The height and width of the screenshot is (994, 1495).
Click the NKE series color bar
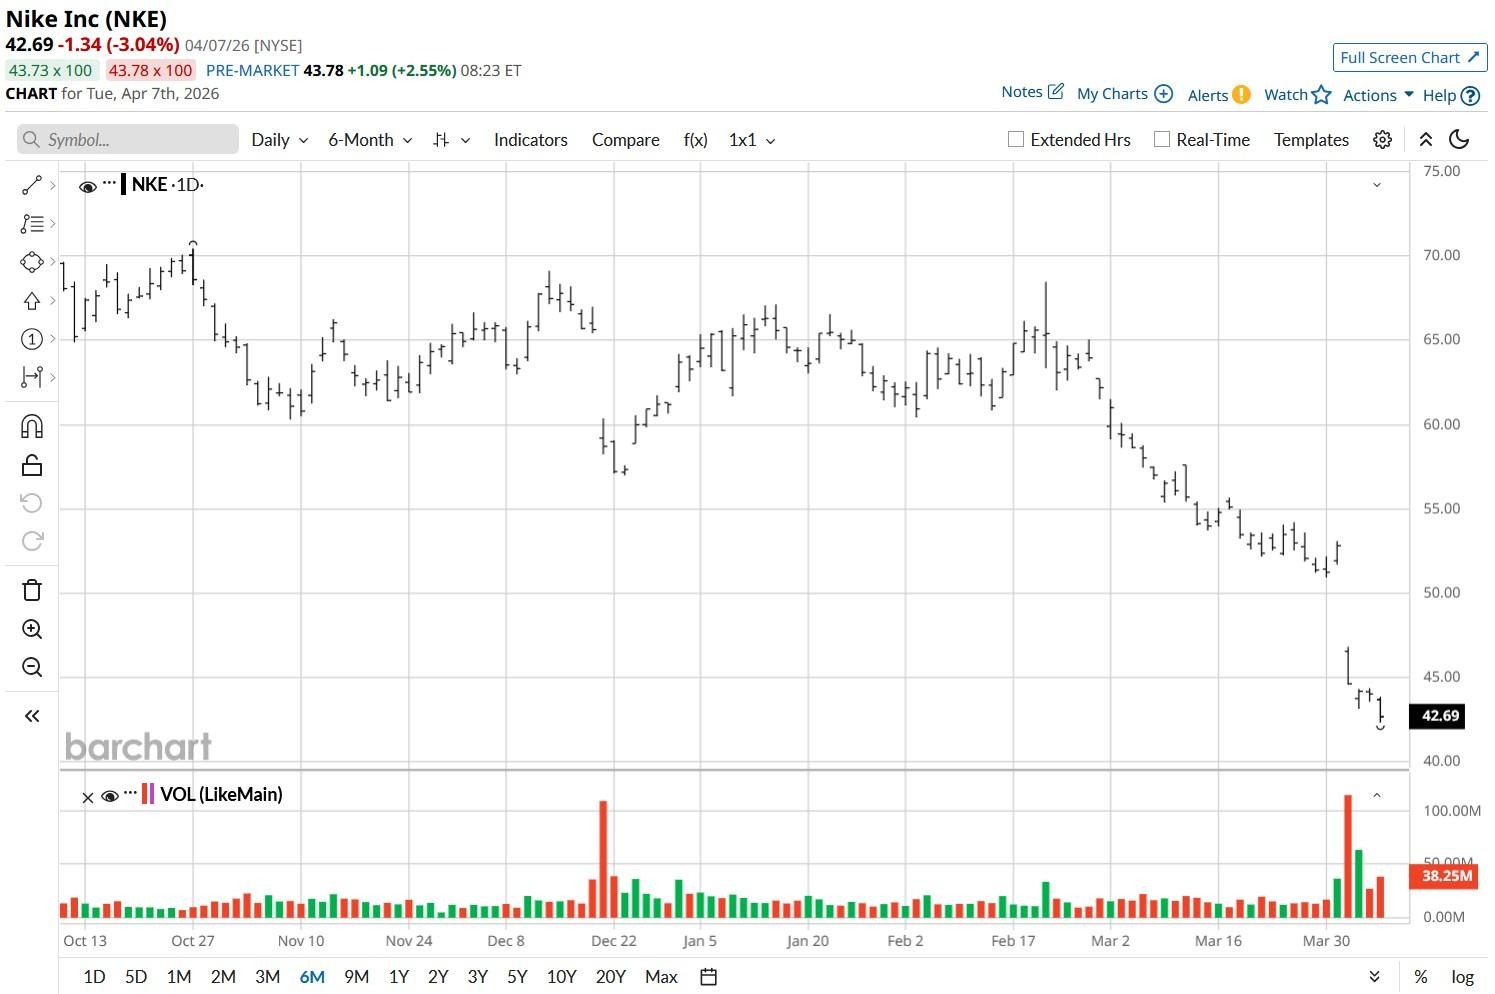[123, 184]
